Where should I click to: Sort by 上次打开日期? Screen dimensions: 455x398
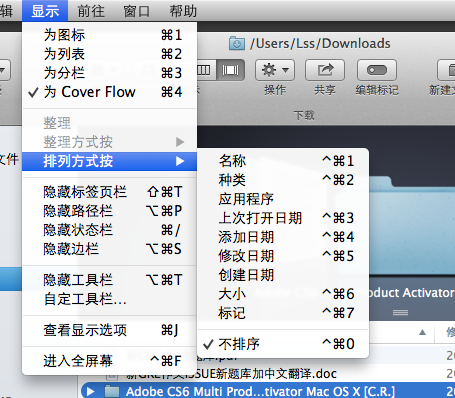[x=283, y=218]
